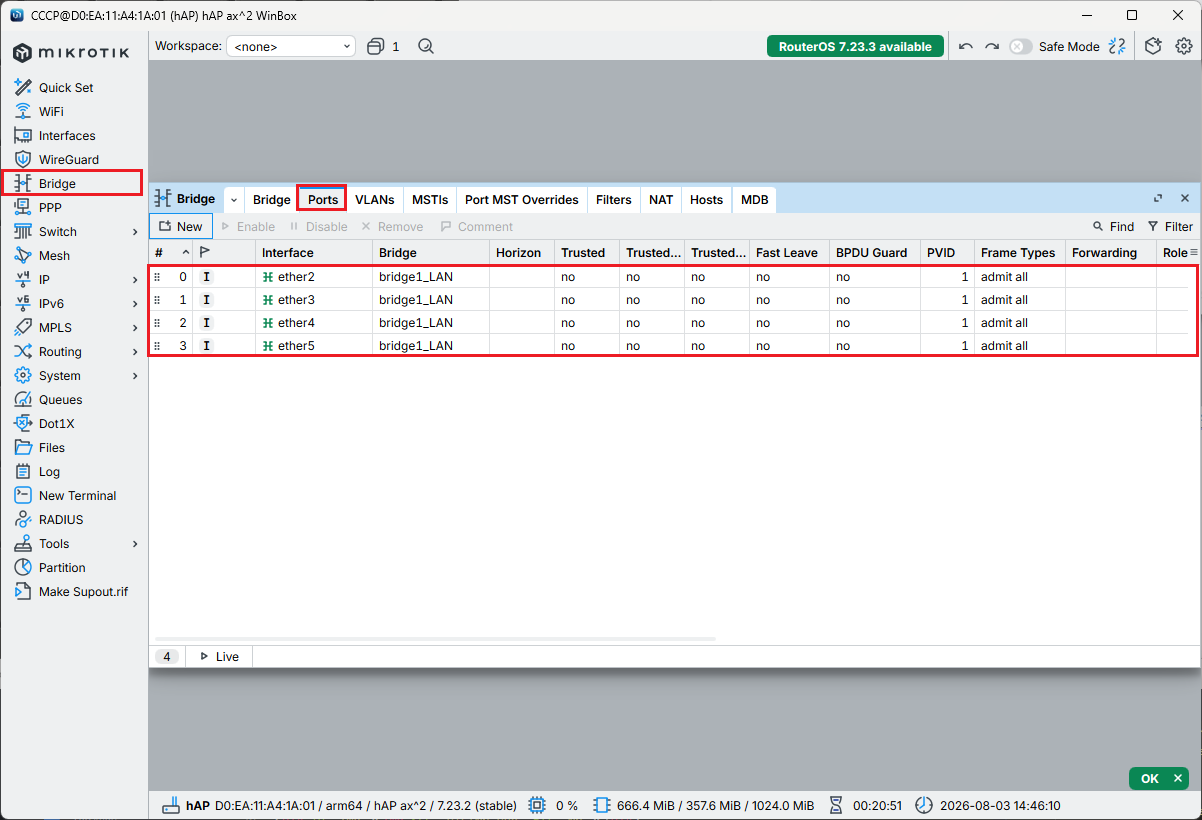Image resolution: width=1202 pixels, height=820 pixels.
Task: Click the icon right of Safe Mode
Action: pos(1117,47)
